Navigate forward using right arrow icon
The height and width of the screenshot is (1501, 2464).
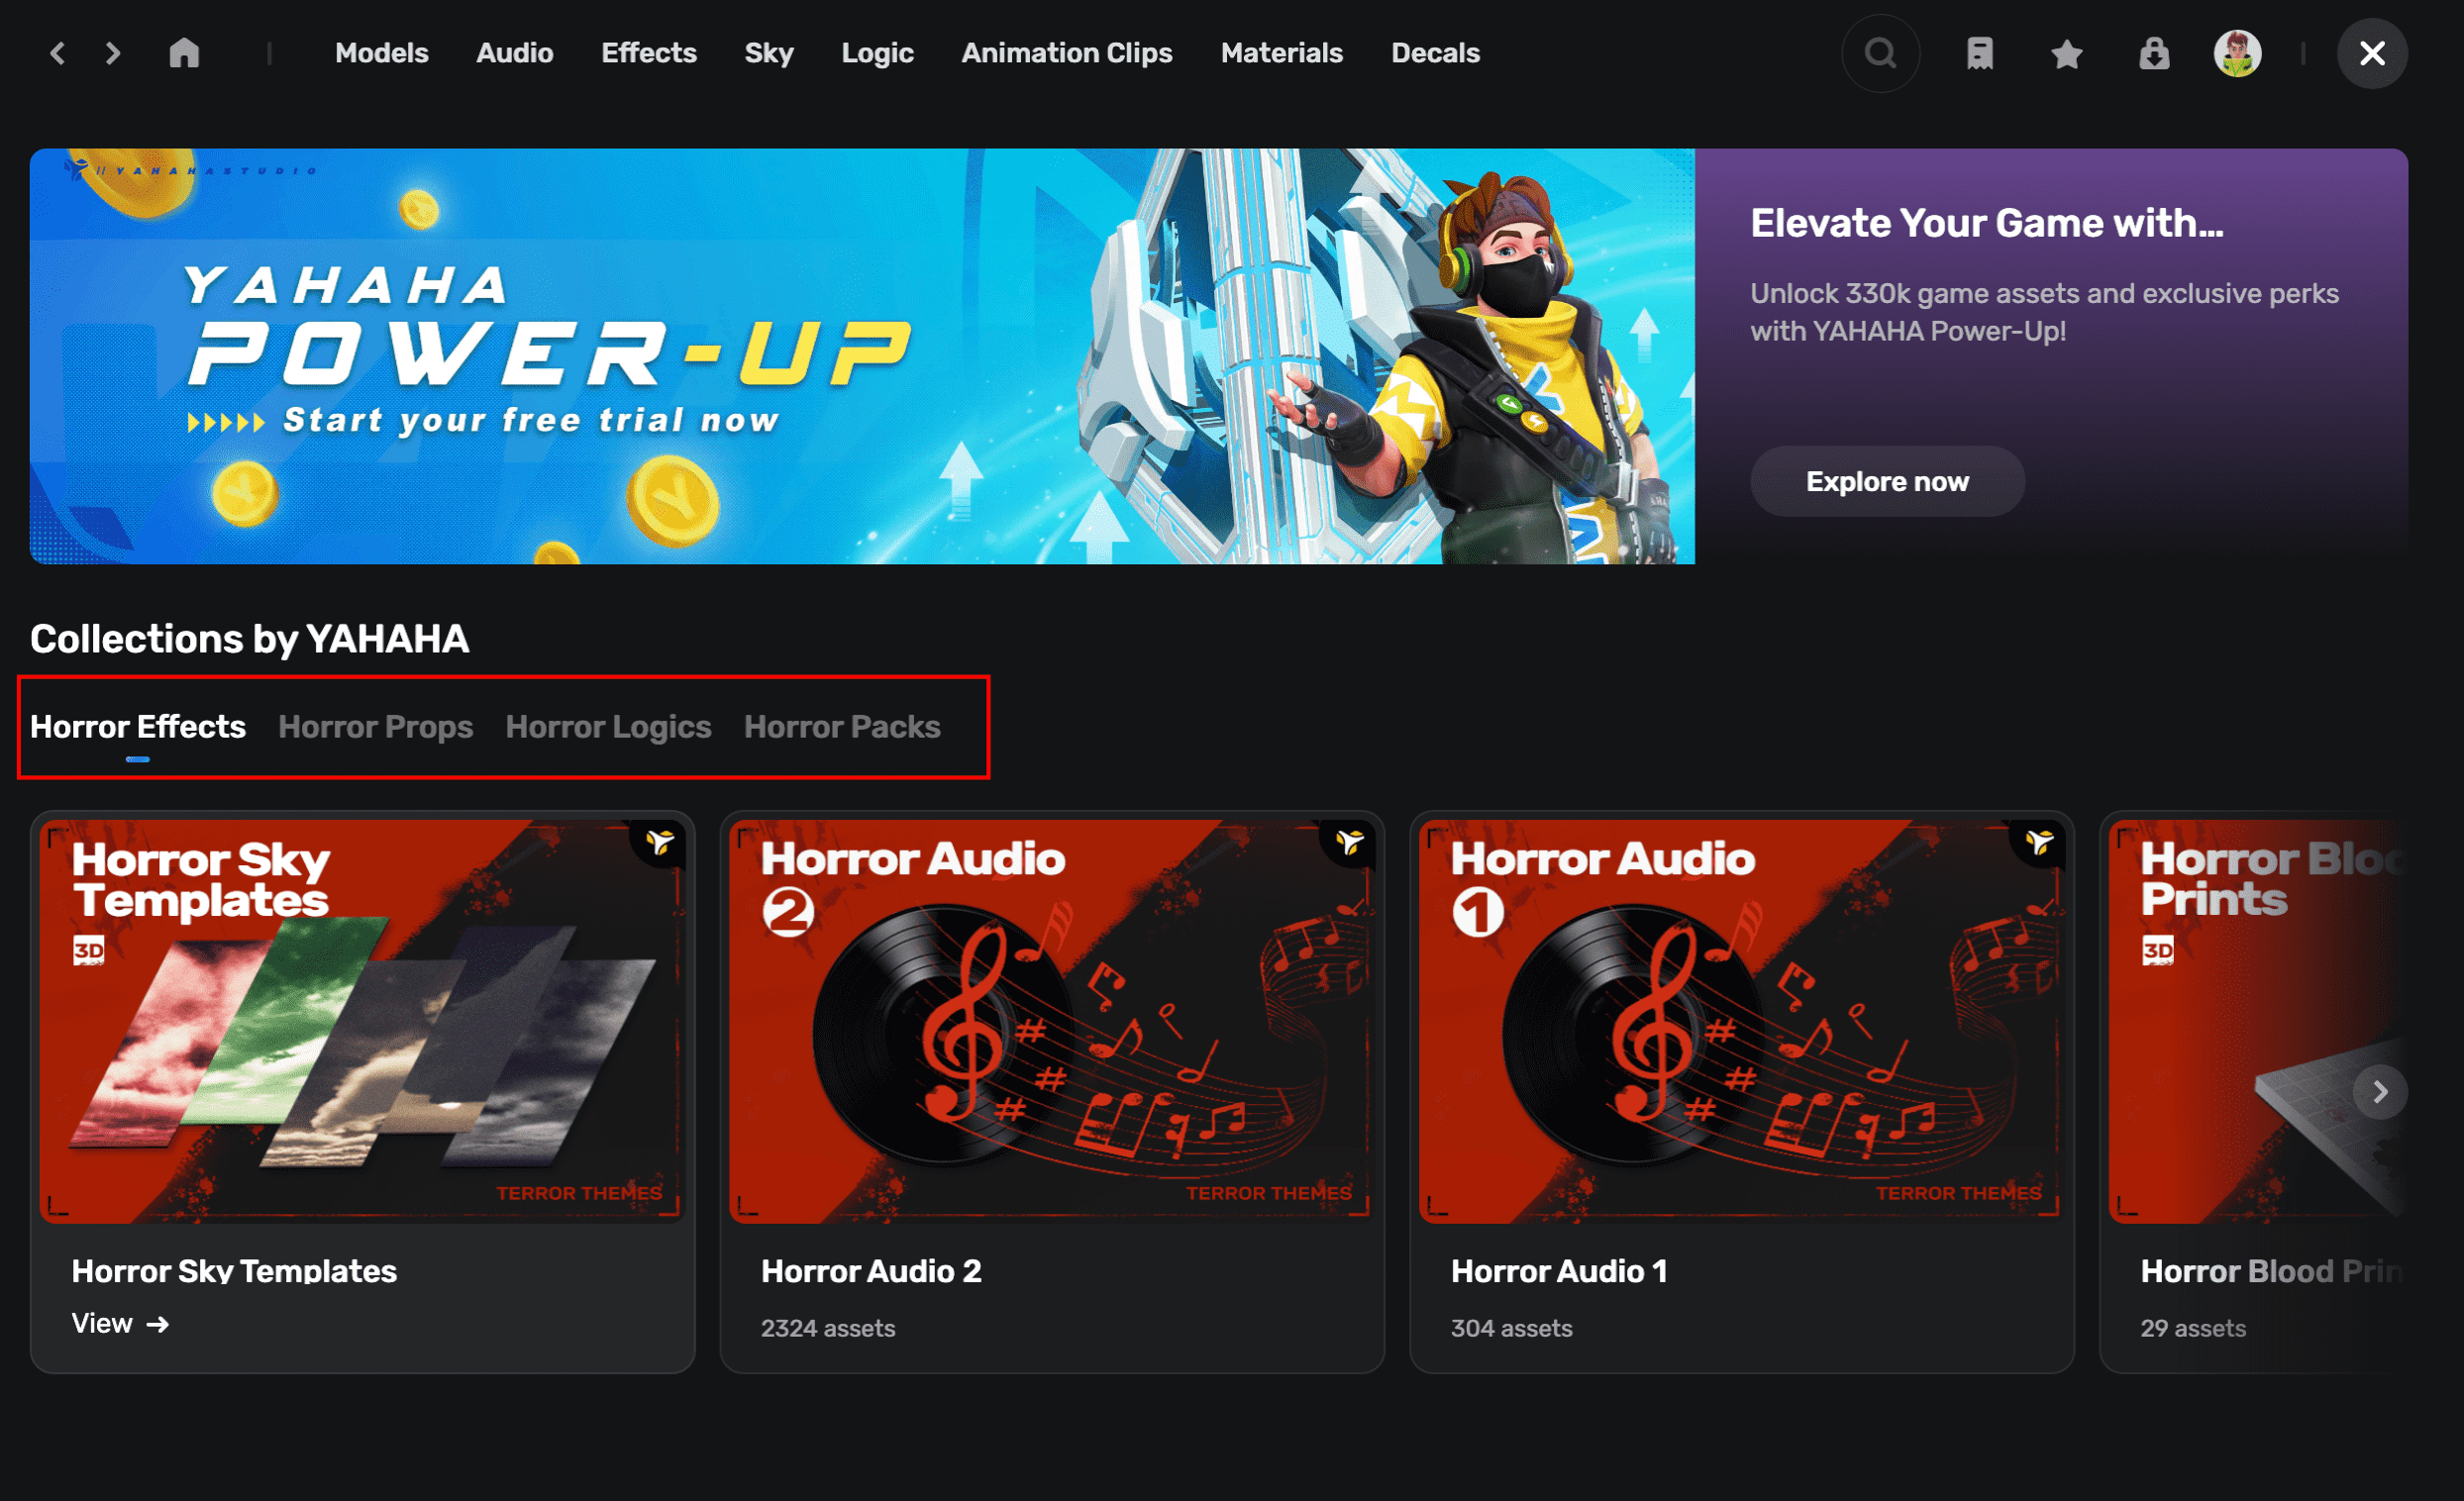click(x=2381, y=1091)
